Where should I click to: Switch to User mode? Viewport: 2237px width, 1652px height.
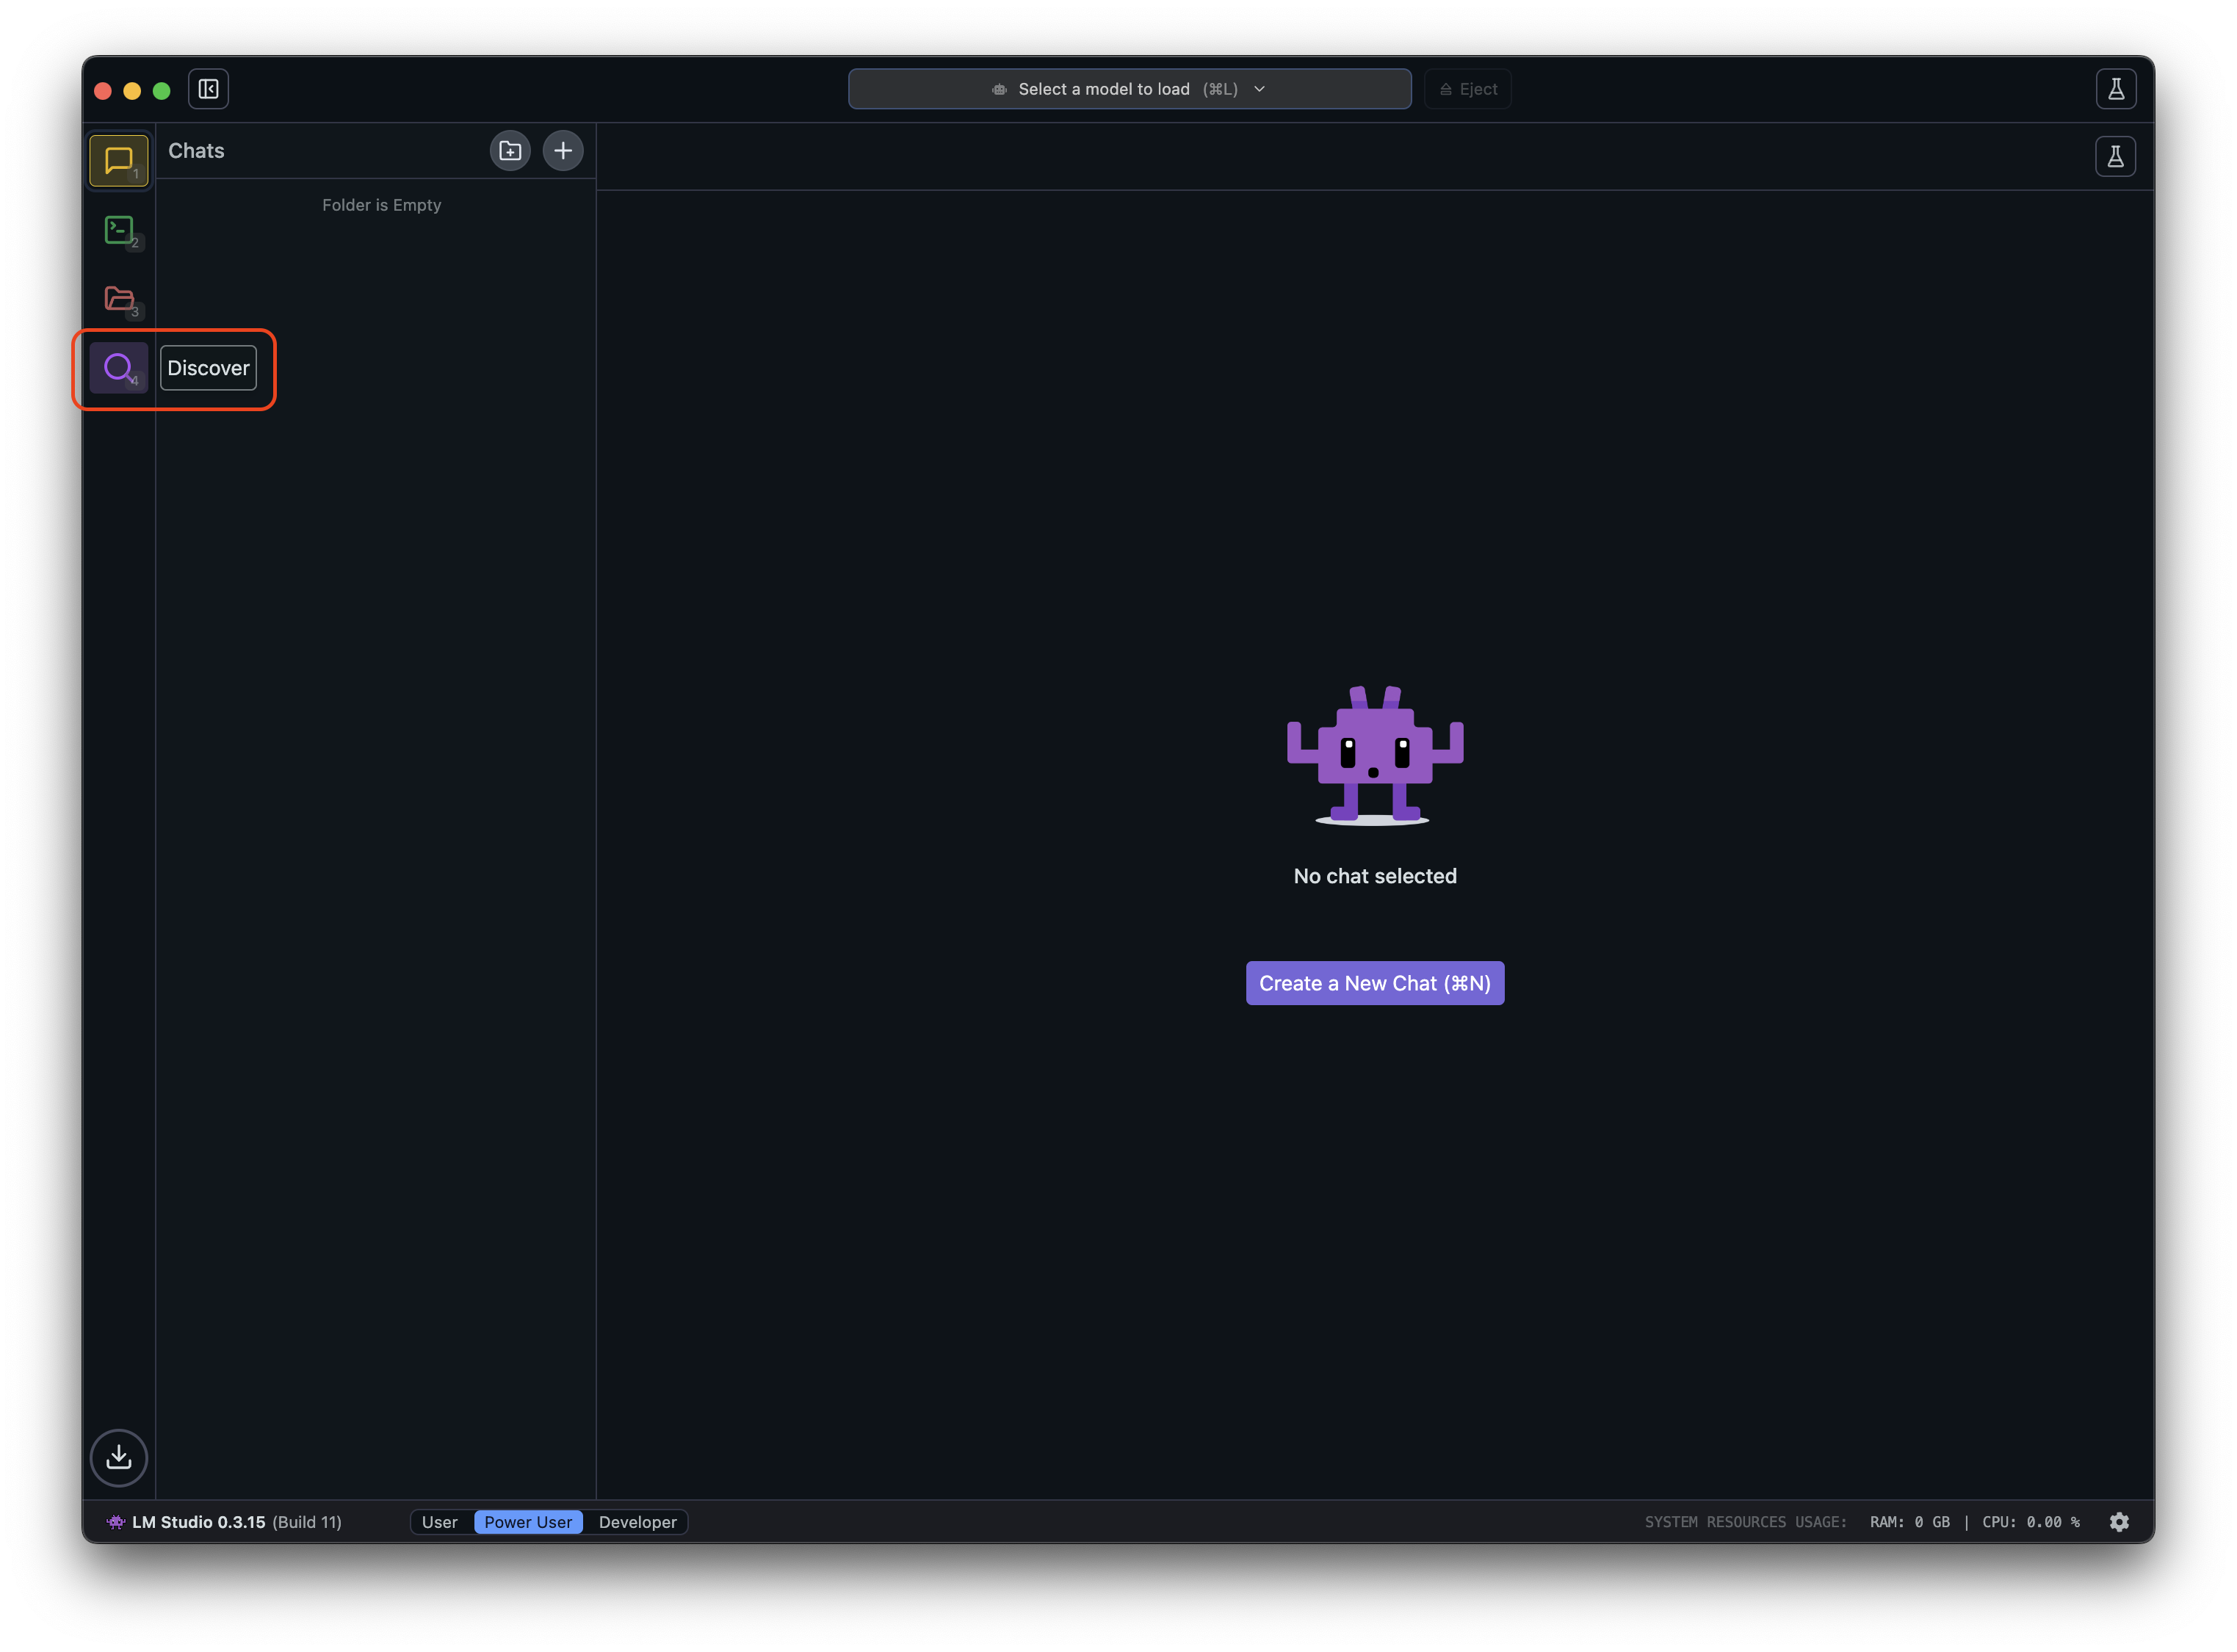439,1521
